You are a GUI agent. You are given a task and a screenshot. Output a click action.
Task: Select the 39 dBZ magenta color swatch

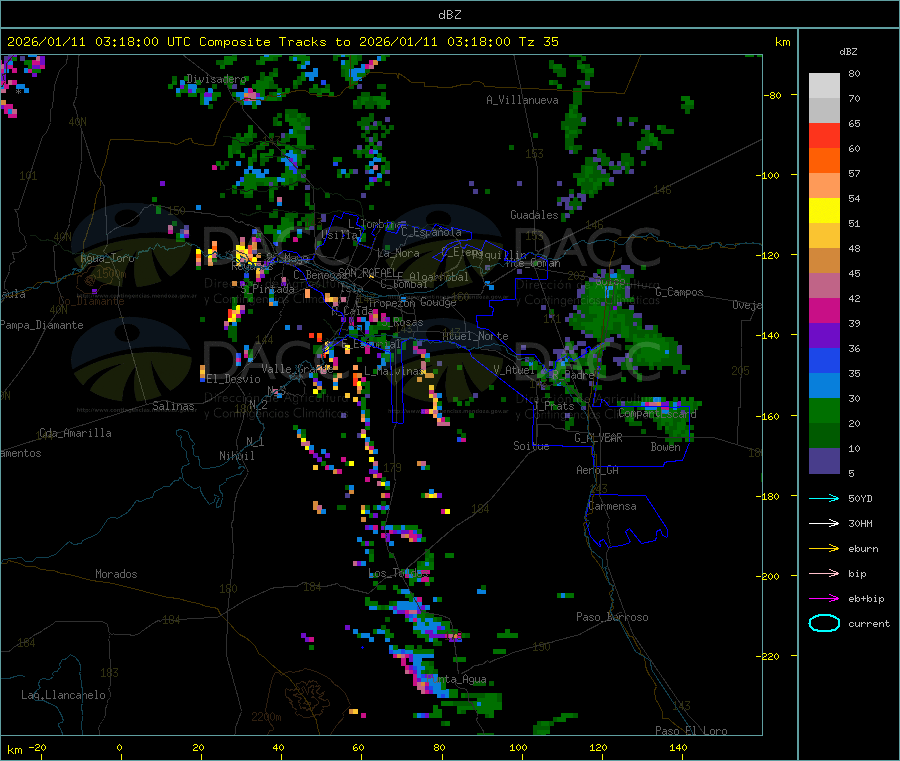tap(824, 310)
